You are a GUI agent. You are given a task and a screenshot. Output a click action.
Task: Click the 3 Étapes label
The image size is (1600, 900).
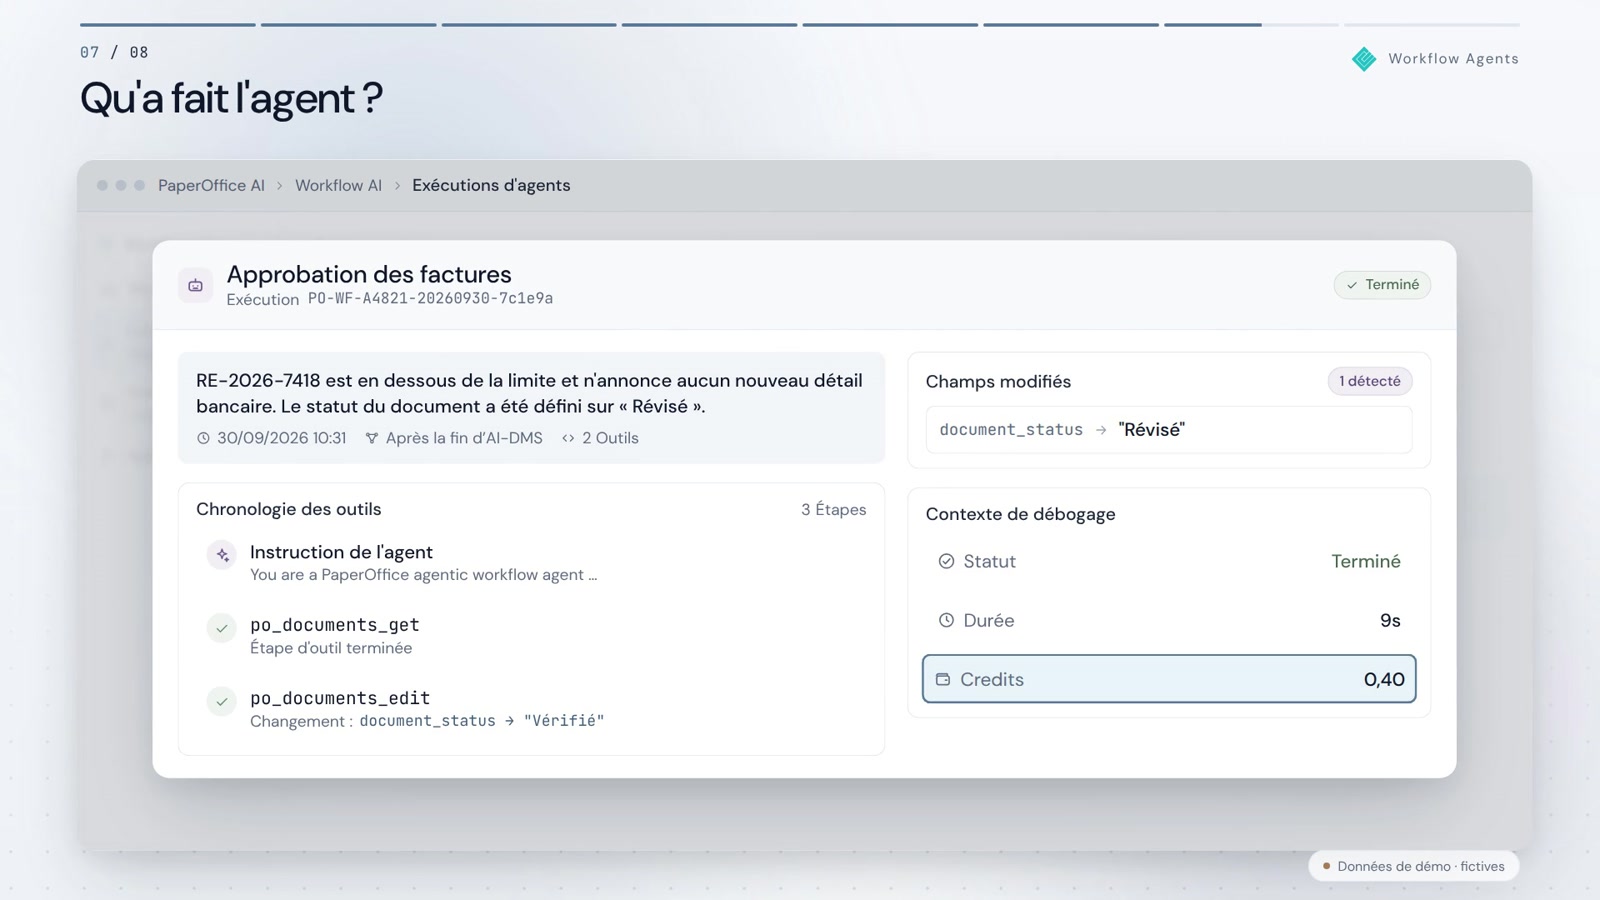834,509
